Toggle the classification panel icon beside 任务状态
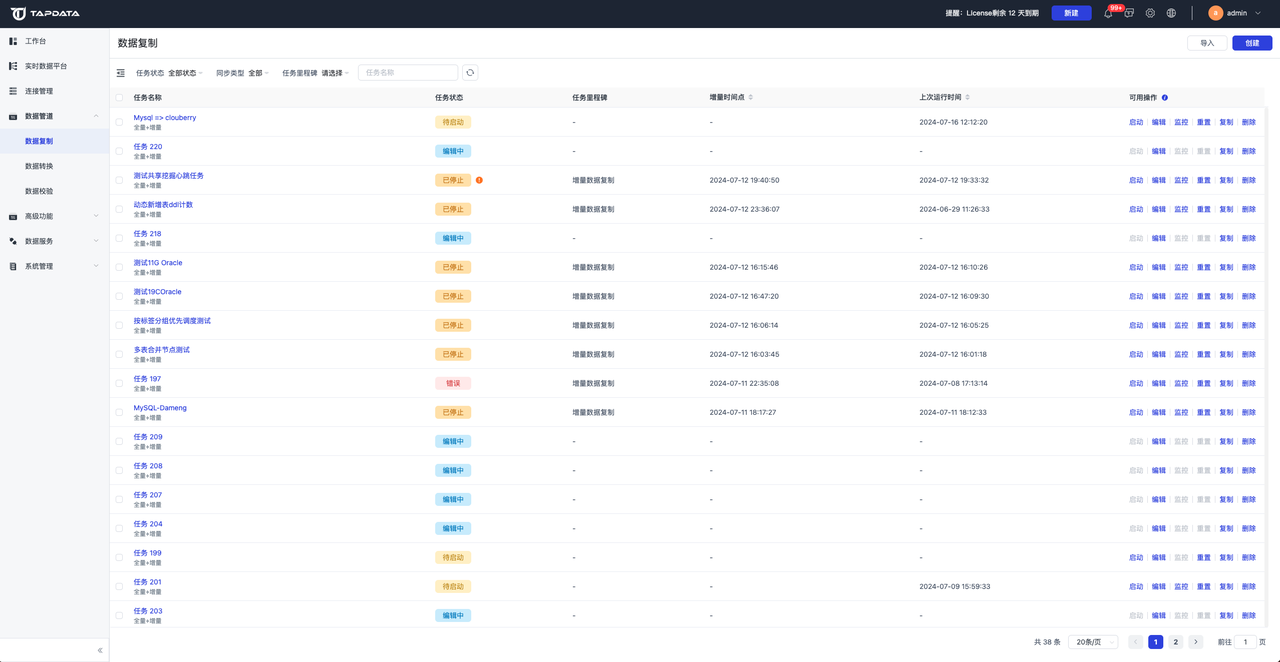This screenshot has height=662, width=1280. 121,73
